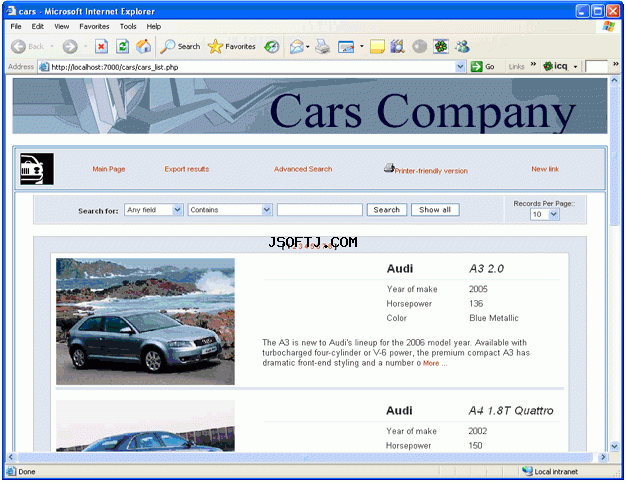Screen dimensions: 626x483
Task: Open the Tools menu
Action: click(x=128, y=26)
